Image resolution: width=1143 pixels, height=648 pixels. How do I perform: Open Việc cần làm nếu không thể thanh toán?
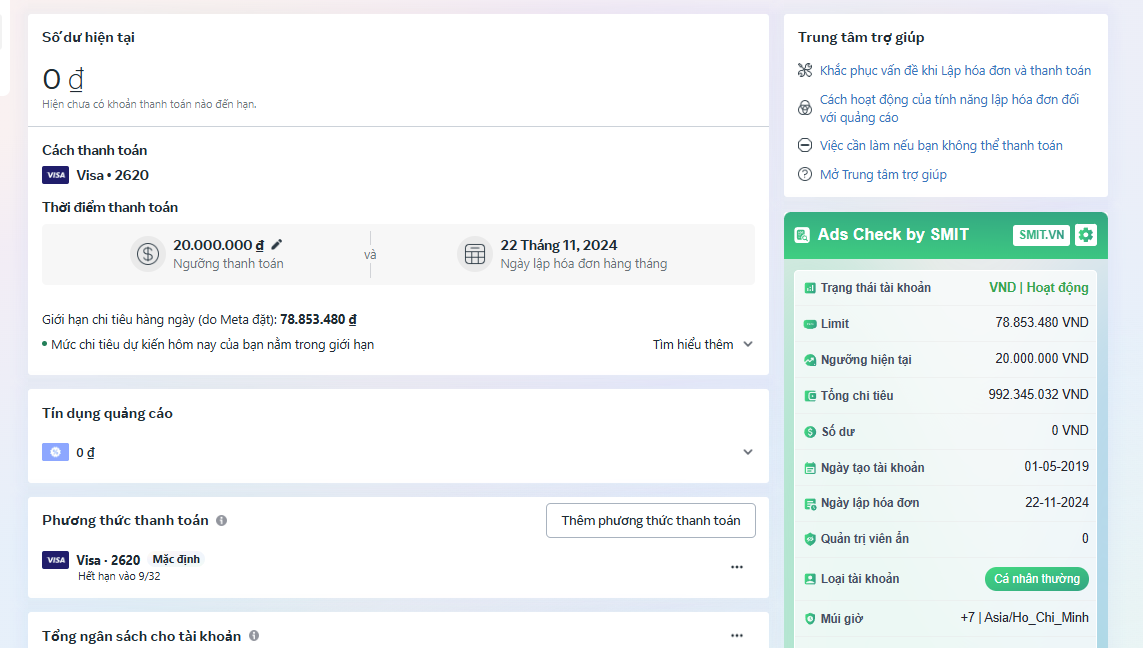pos(940,146)
